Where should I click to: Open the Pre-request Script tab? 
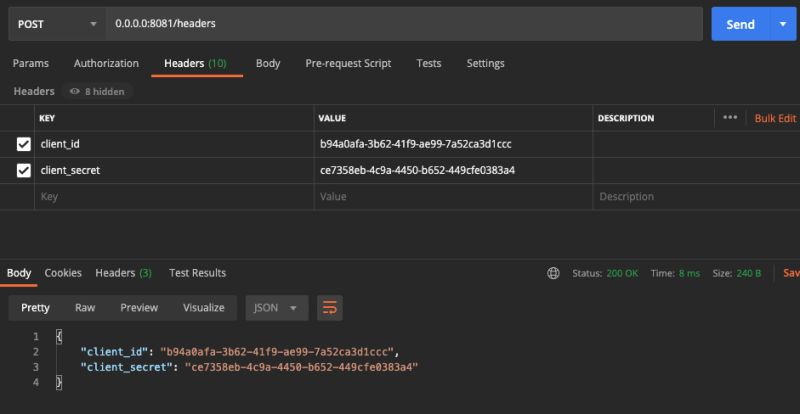348,63
